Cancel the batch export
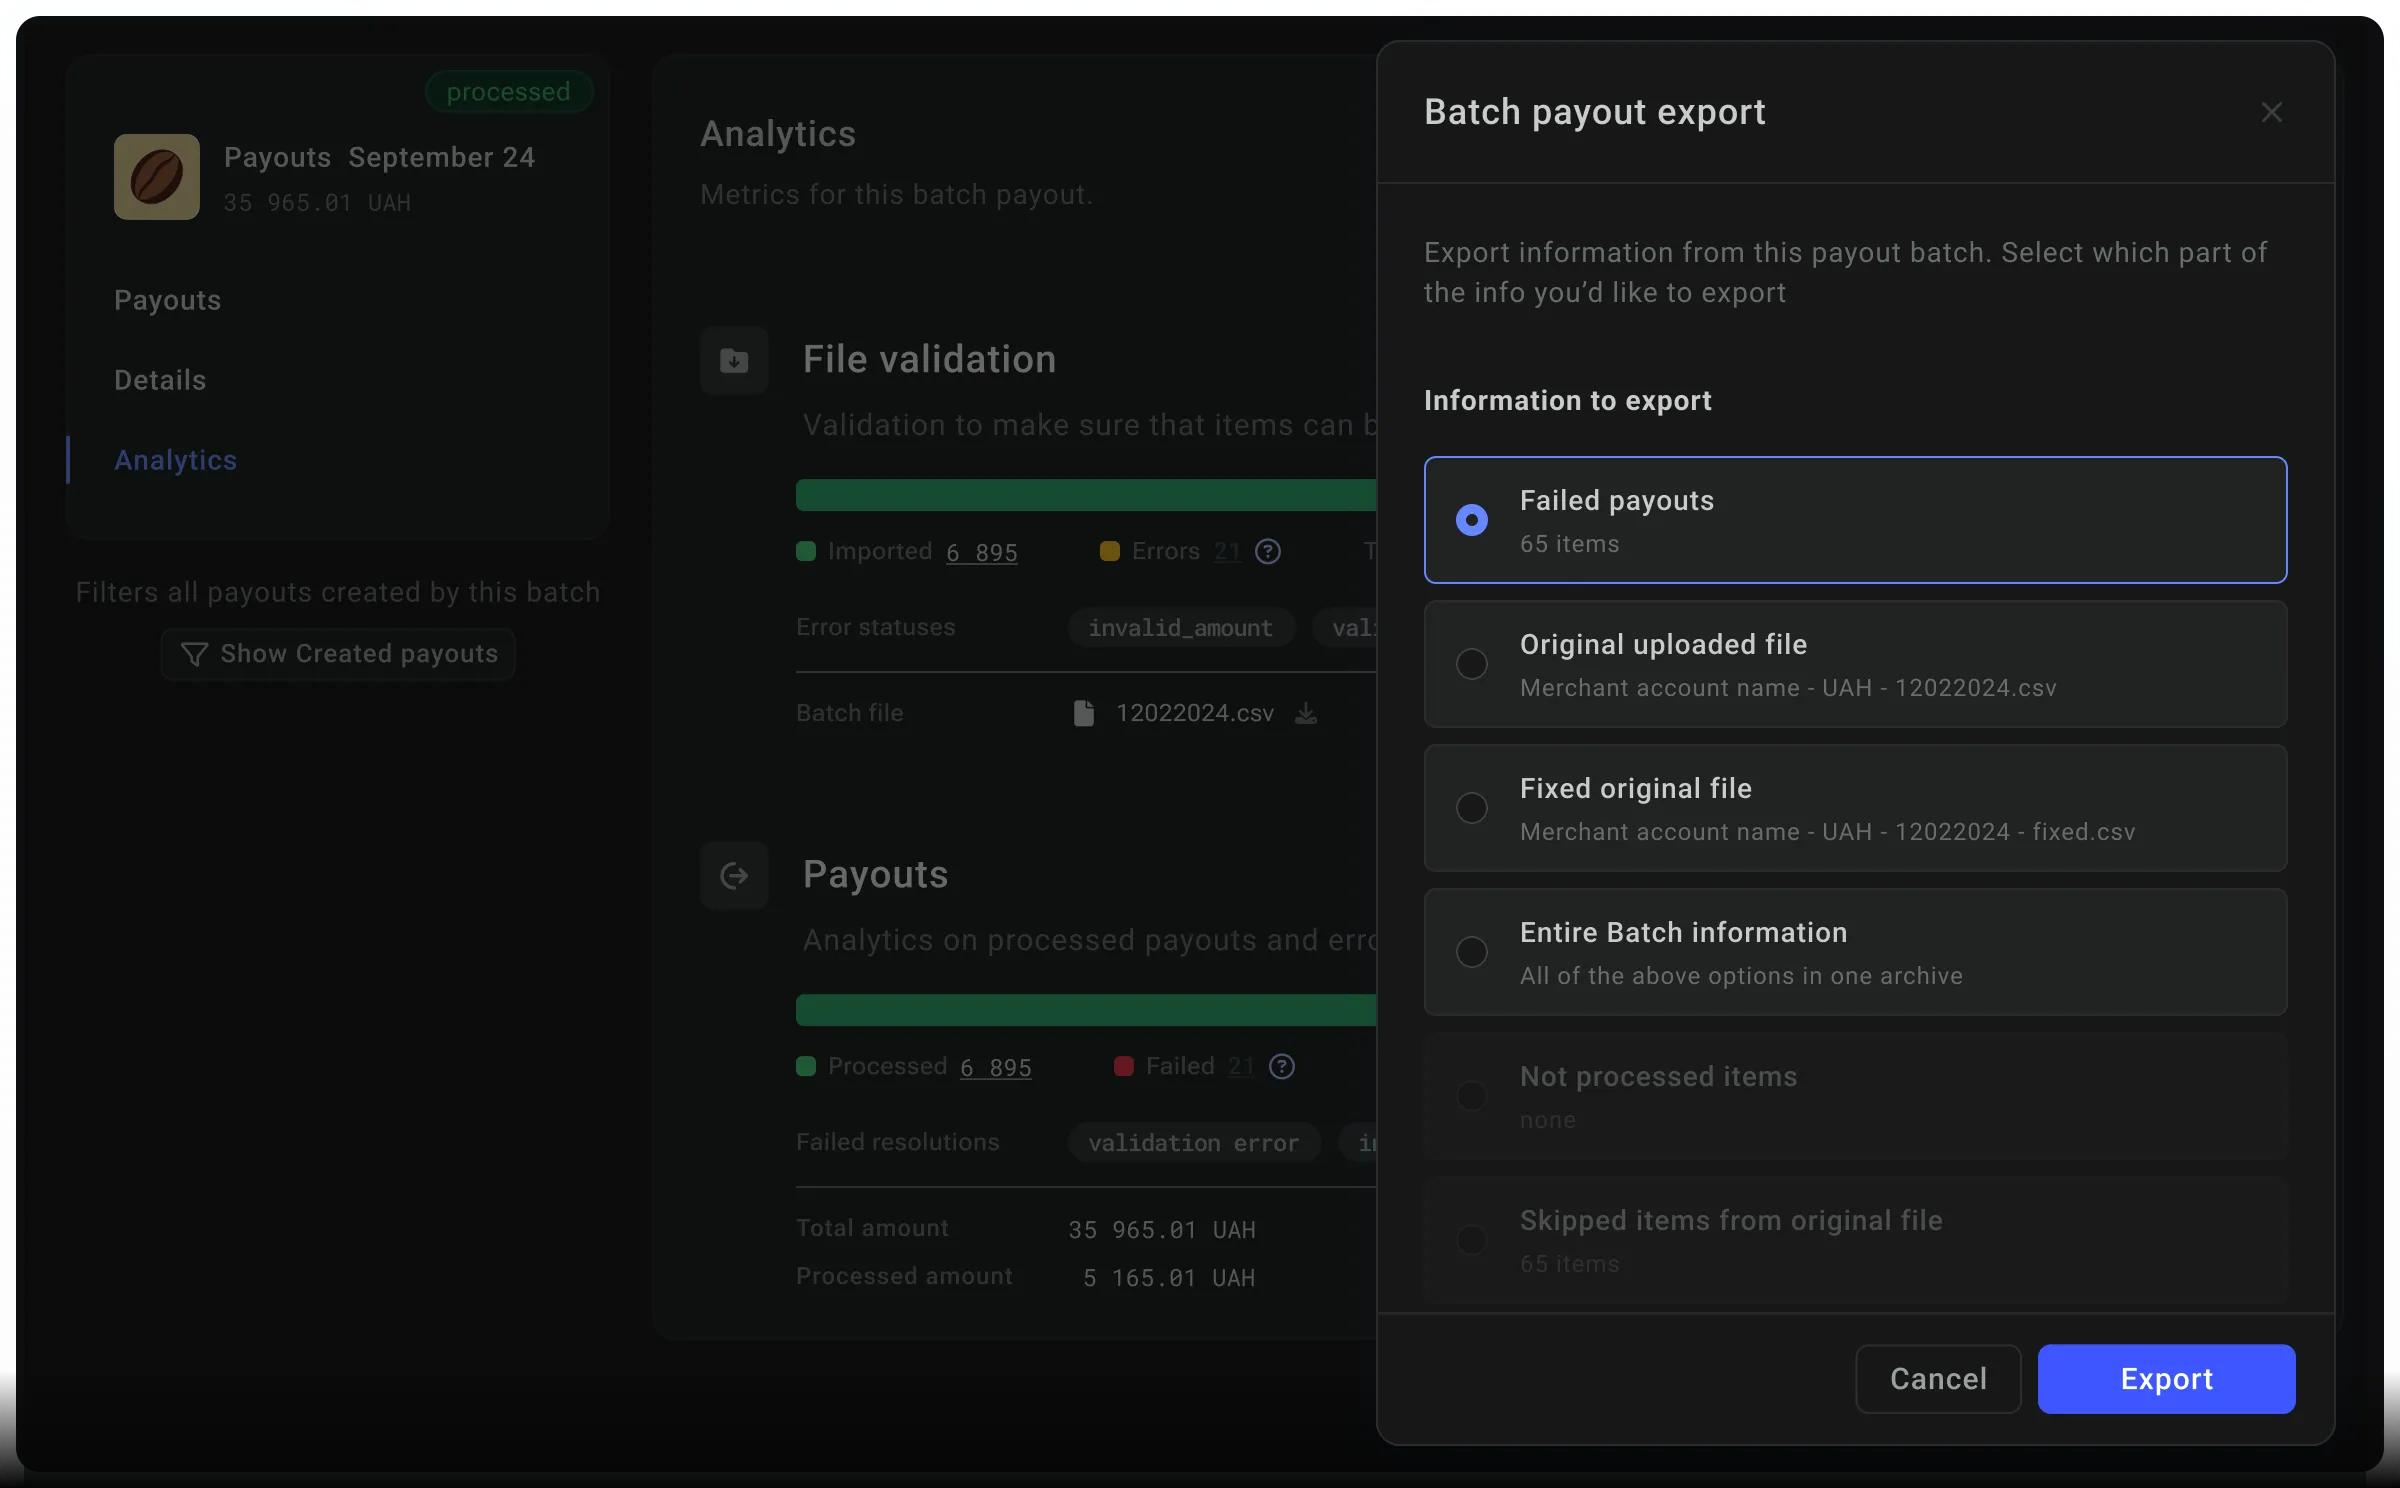2400x1488 pixels. click(x=1938, y=1379)
